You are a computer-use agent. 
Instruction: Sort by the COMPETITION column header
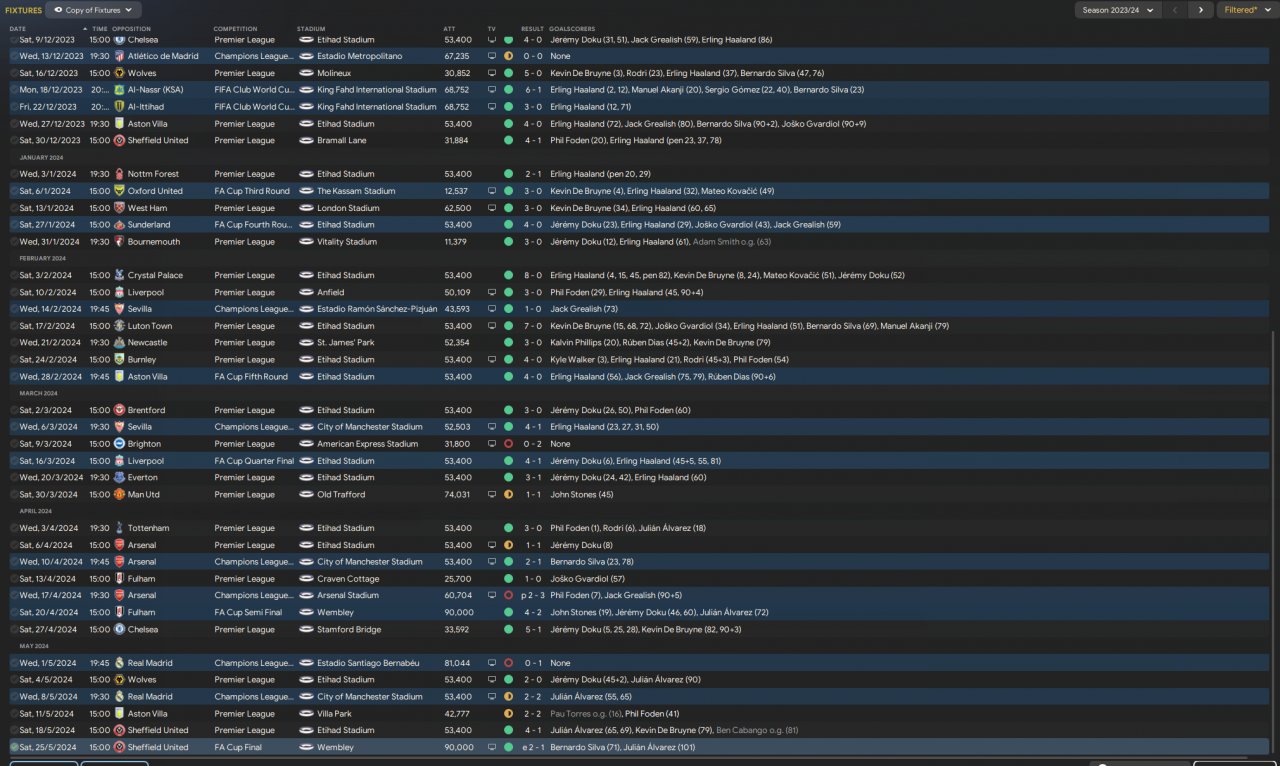coord(235,29)
